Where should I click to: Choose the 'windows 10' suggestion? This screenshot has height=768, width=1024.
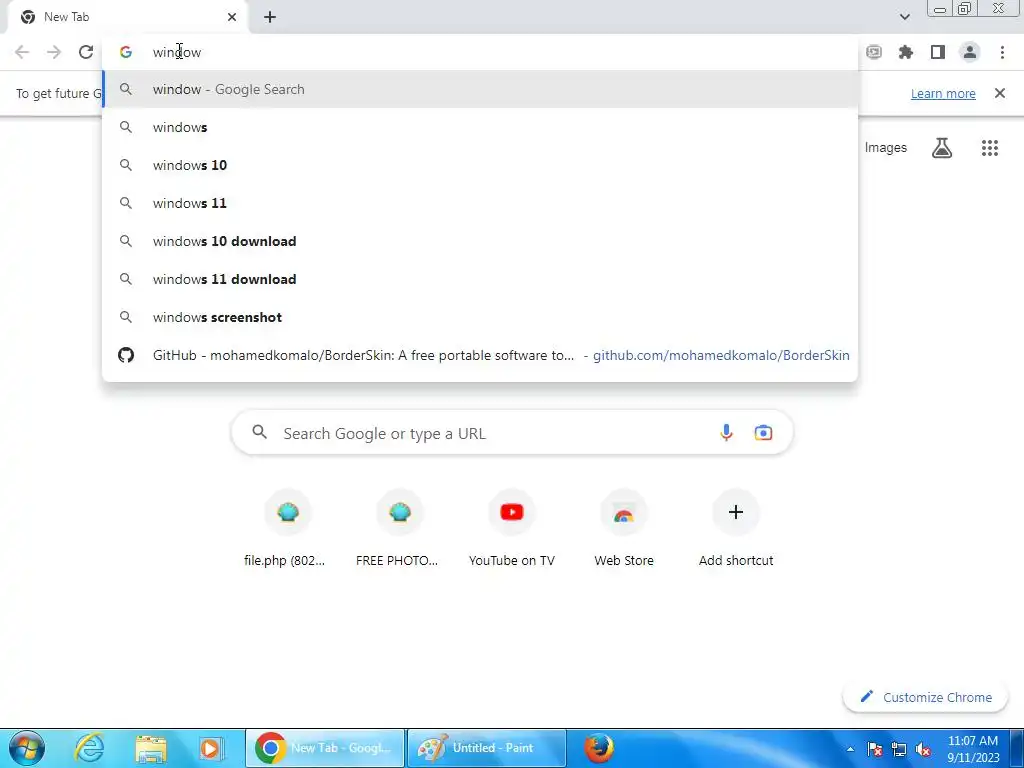point(480,165)
